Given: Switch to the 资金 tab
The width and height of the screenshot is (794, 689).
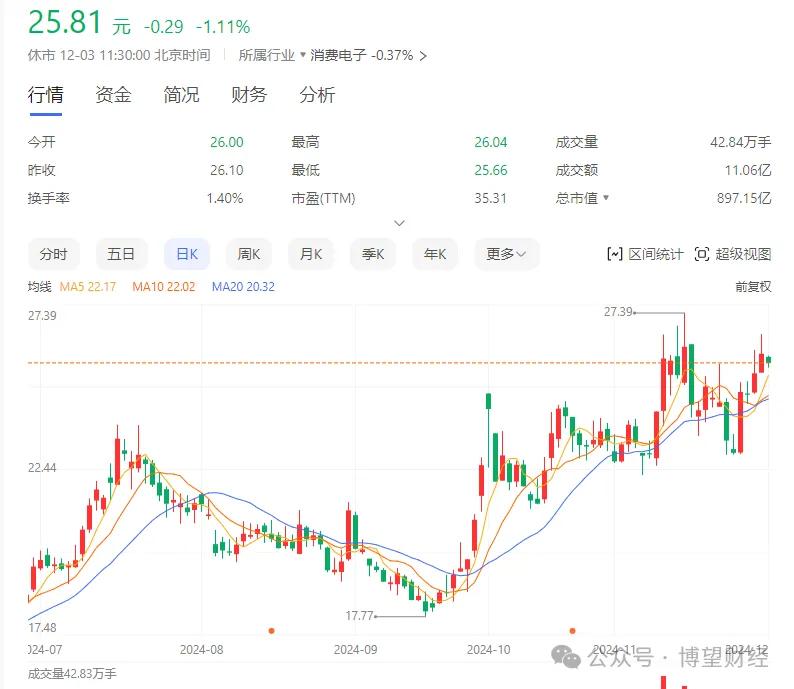Looking at the screenshot, I should pyautogui.click(x=113, y=95).
